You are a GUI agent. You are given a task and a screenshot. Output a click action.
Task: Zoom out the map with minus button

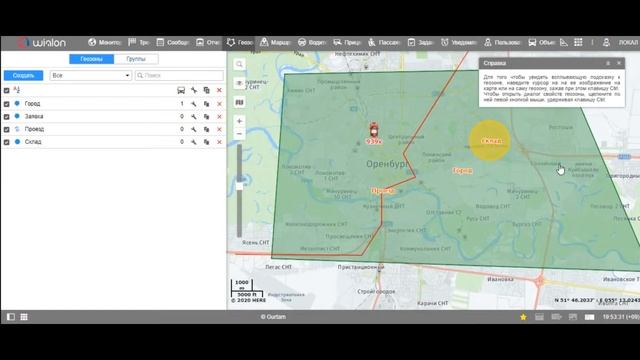point(240,133)
